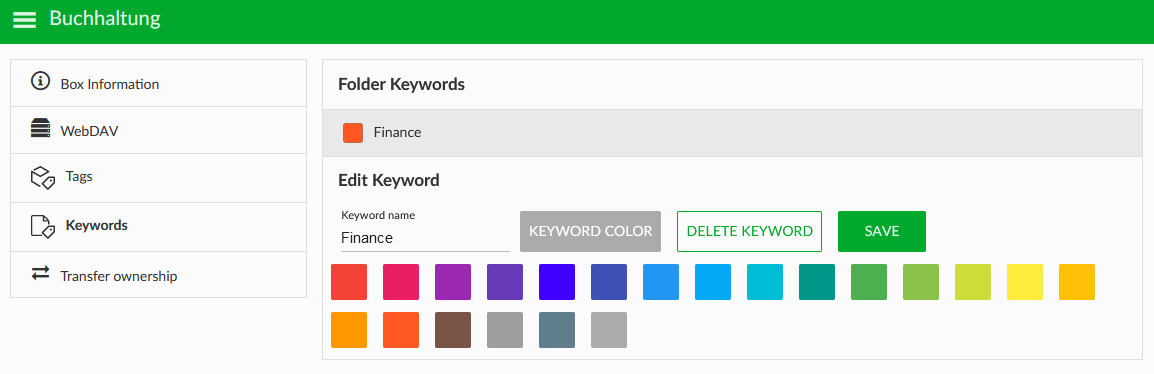Click the Tags icon in sidebar
1154x374 pixels.
(x=43, y=178)
